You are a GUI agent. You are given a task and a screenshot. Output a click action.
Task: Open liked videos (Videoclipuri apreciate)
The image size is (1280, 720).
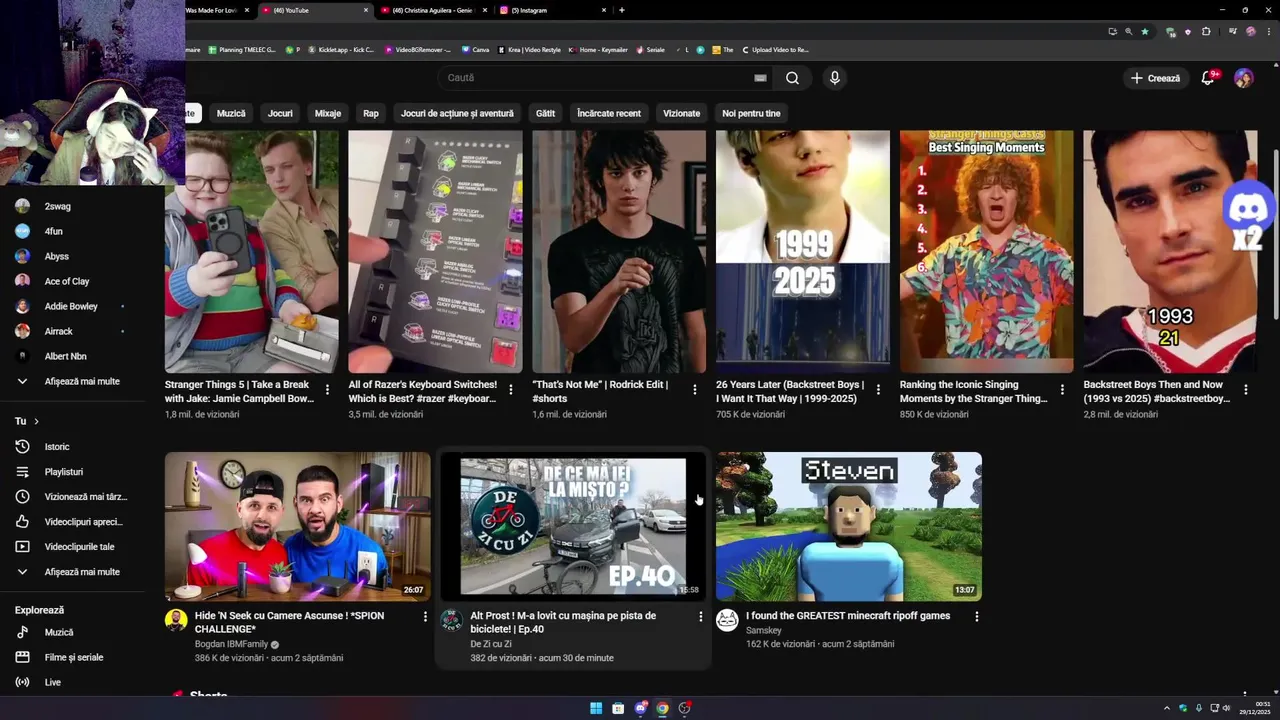point(72,522)
